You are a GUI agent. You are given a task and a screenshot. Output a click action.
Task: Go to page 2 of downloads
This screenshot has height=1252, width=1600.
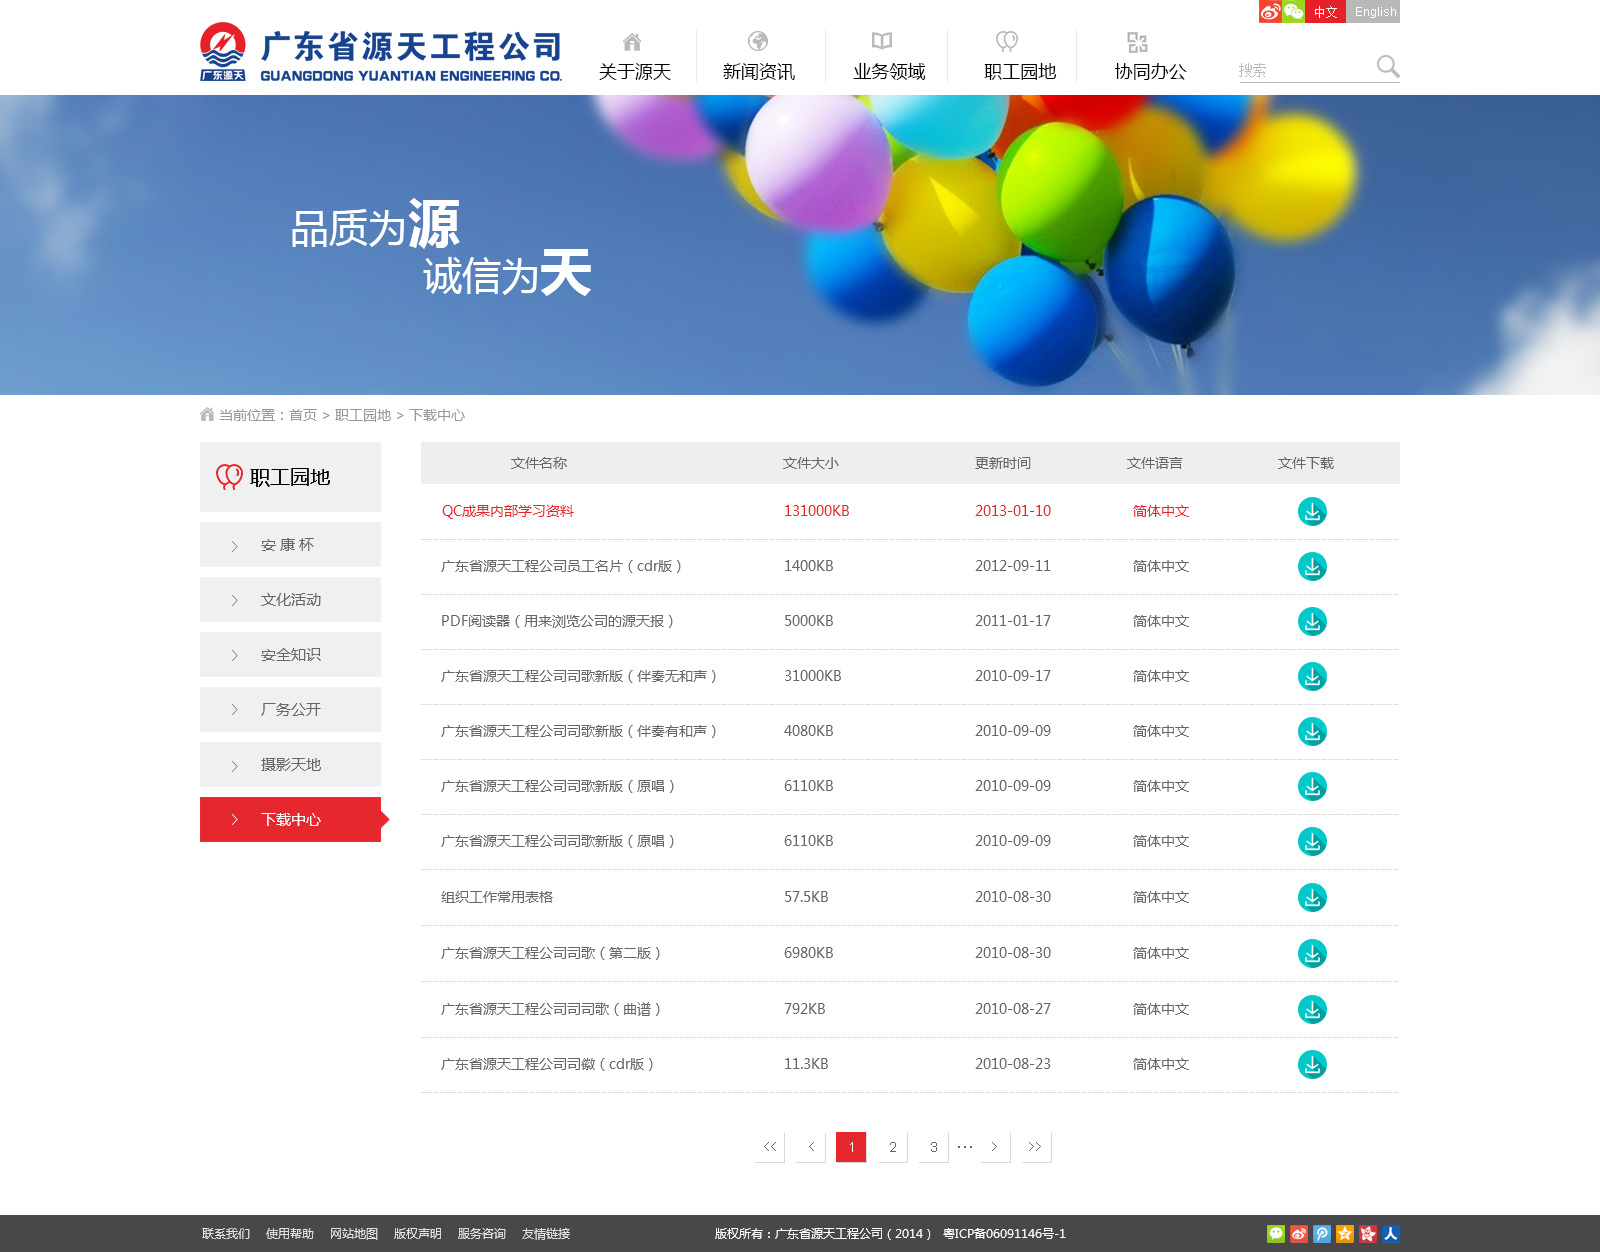tap(892, 1147)
